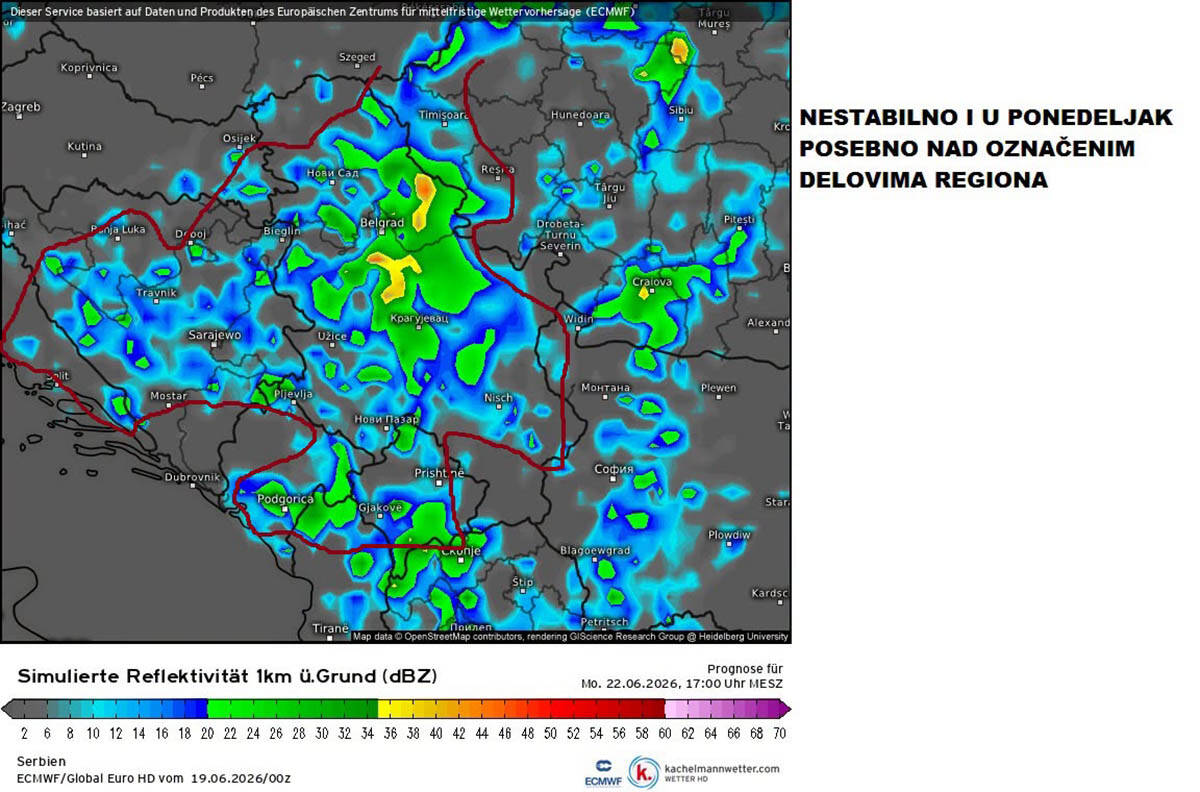The image size is (1200, 792).
Task: Click the kachelmannwetter.com logo
Action: tap(704, 771)
